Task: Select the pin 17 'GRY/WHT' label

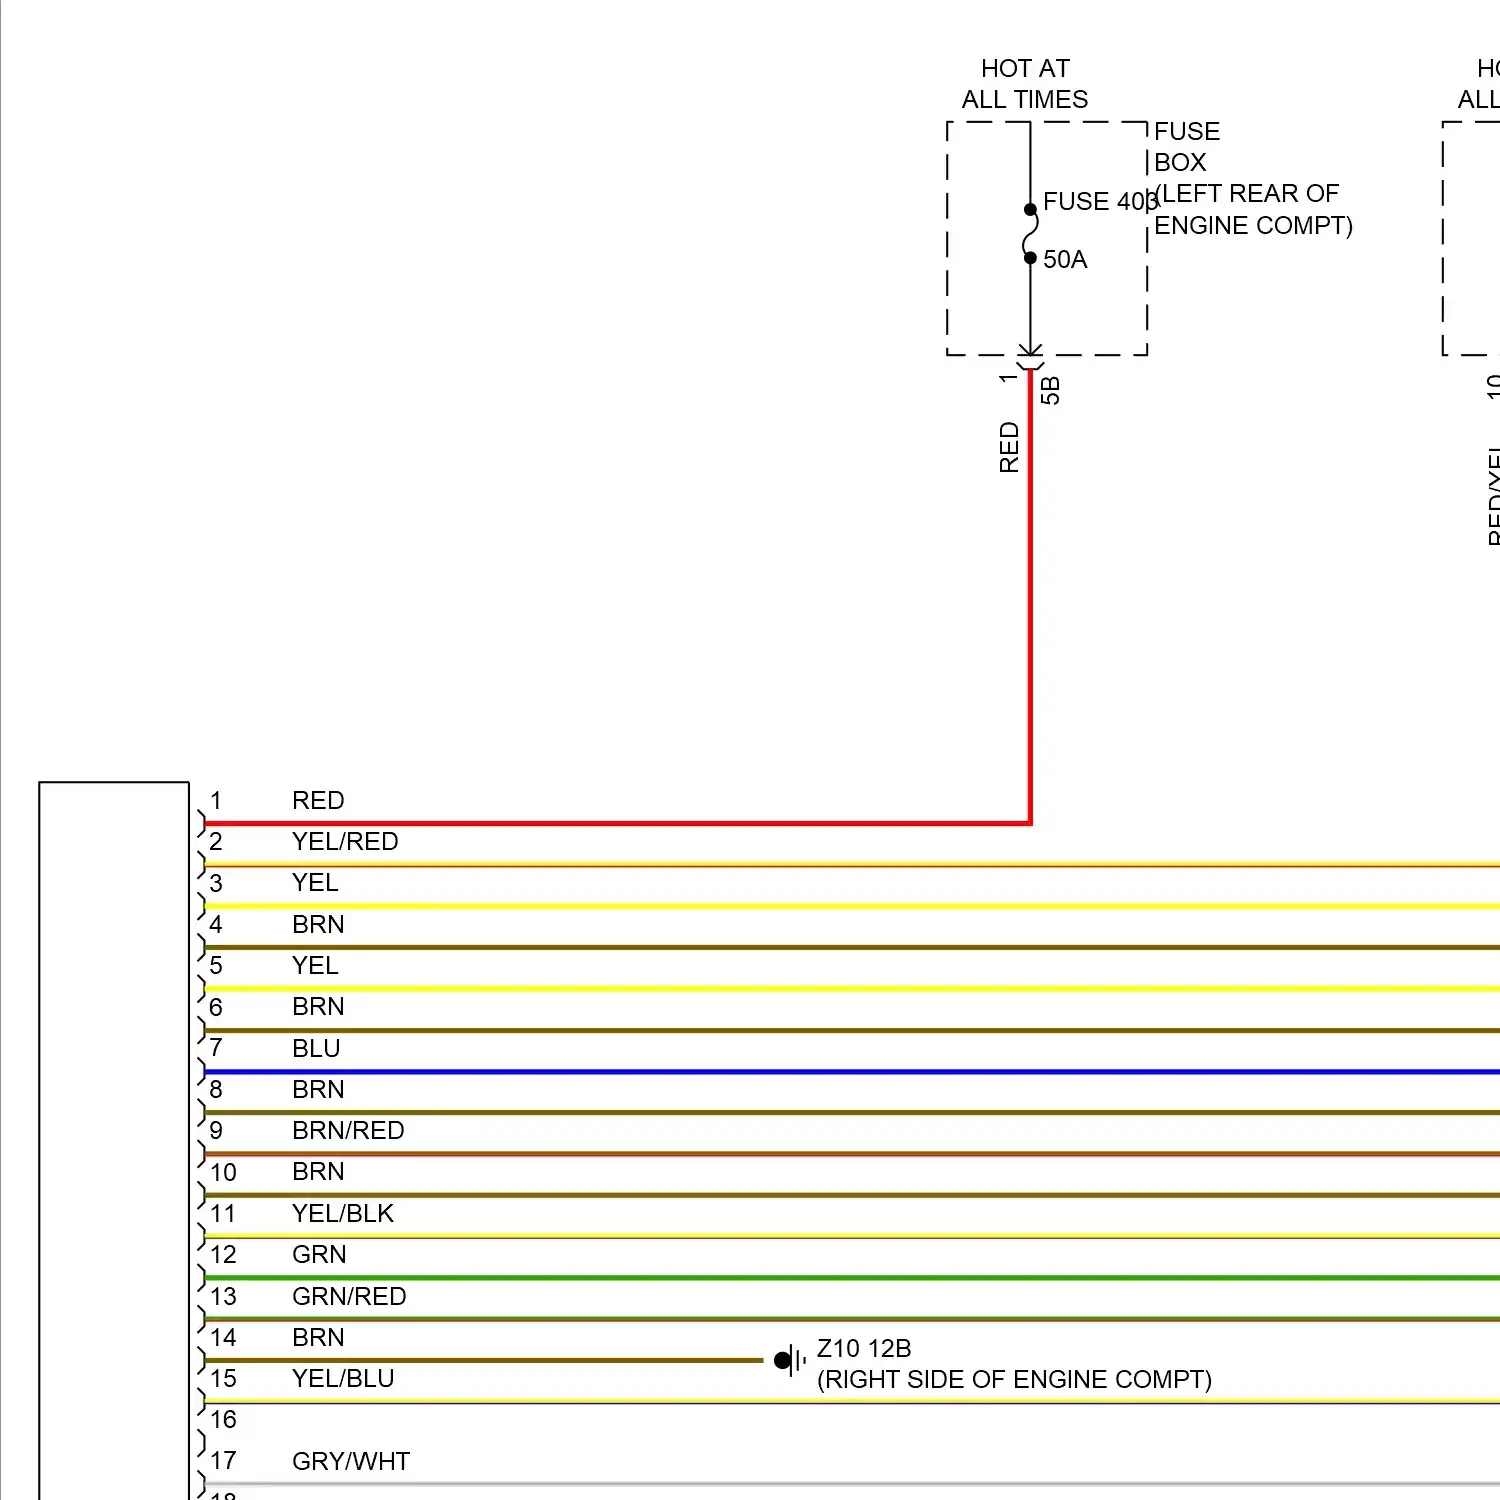Action: click(x=351, y=1461)
